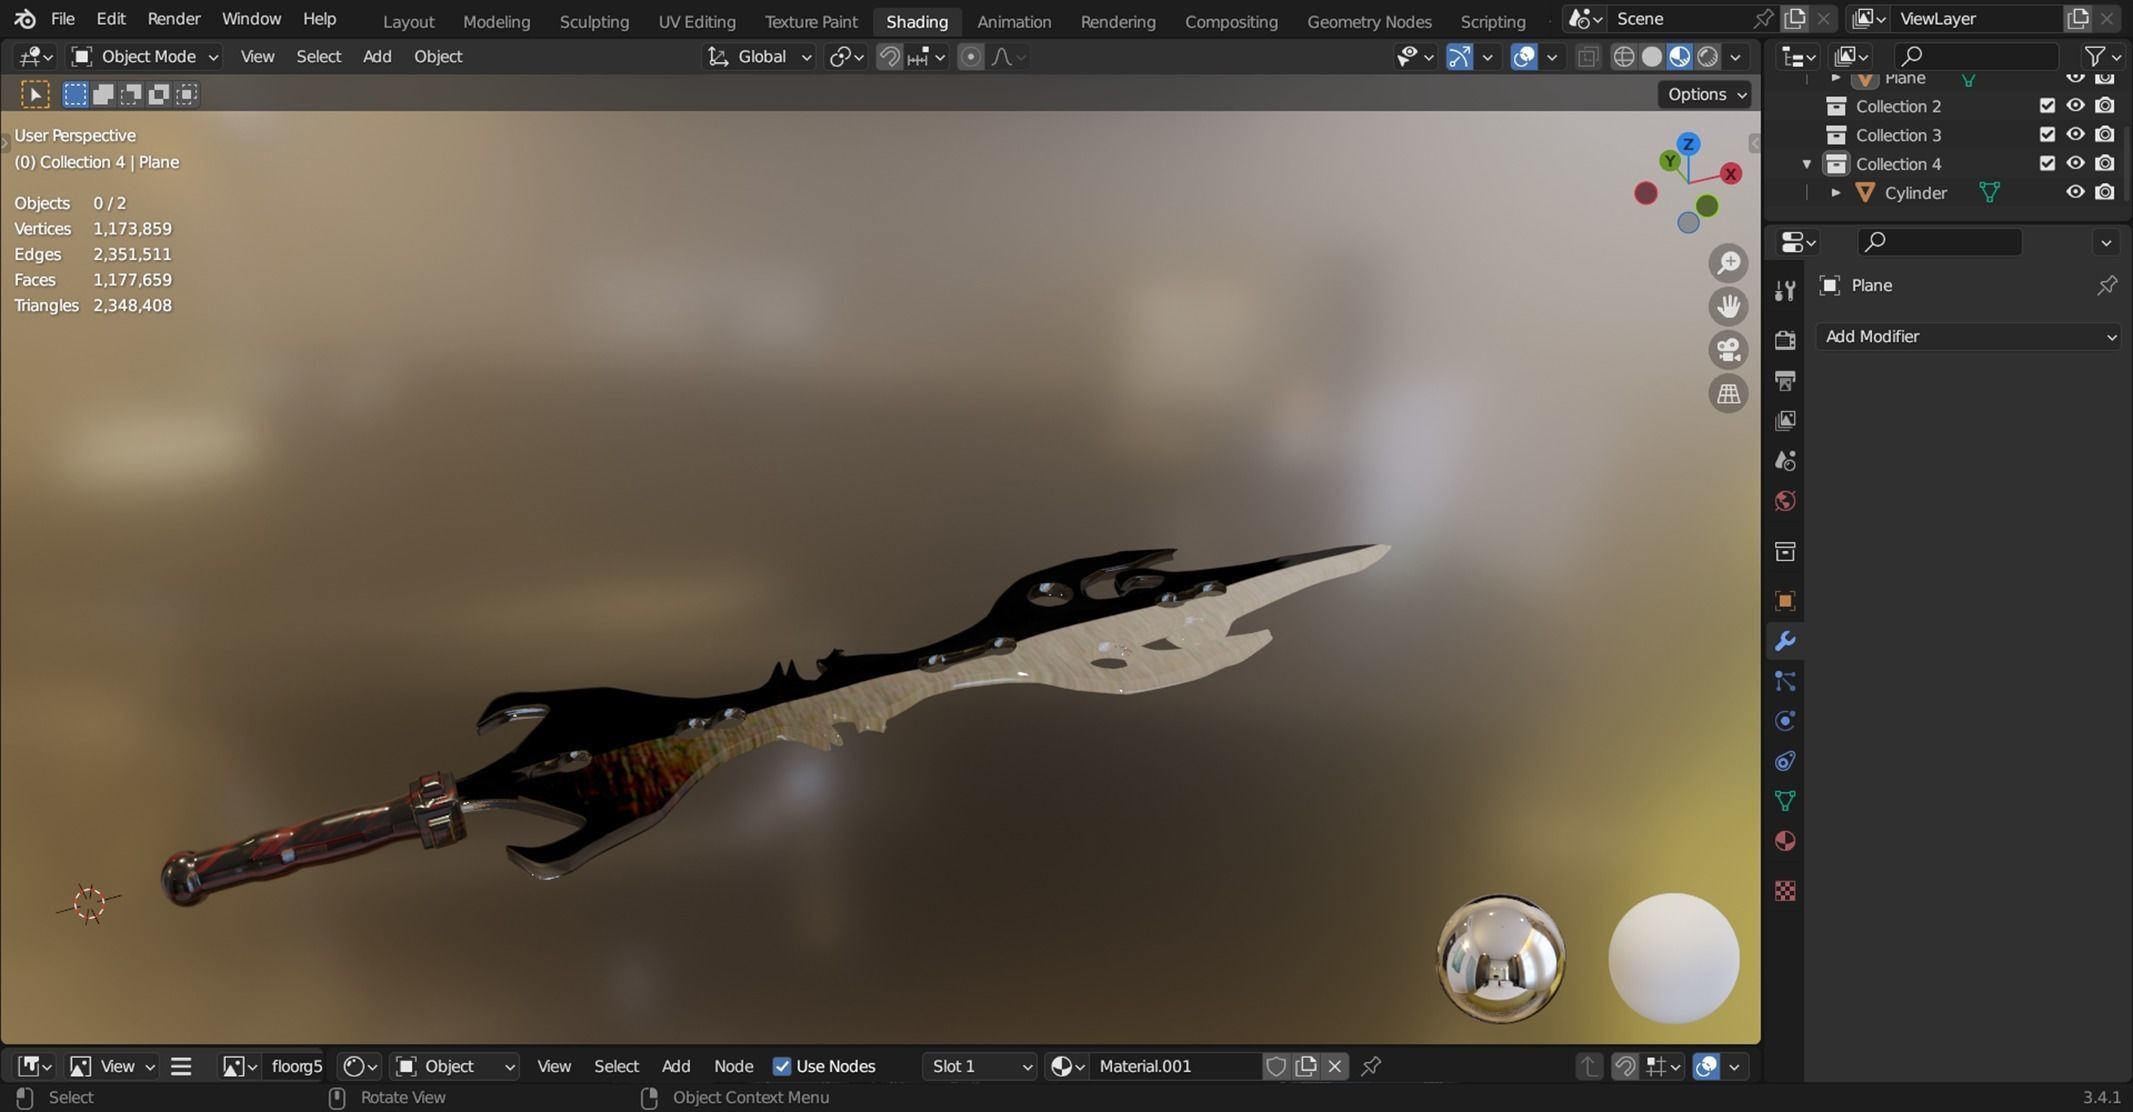Open the View Layer properties tab
2133x1112 pixels.
tap(1785, 421)
